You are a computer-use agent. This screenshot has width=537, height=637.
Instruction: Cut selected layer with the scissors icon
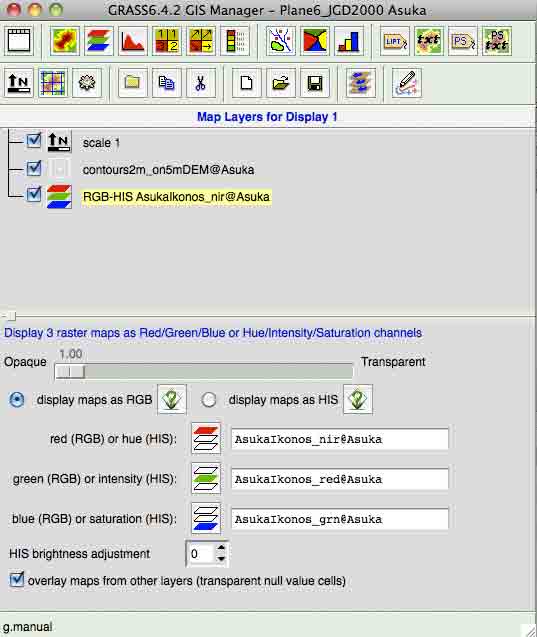(201, 83)
